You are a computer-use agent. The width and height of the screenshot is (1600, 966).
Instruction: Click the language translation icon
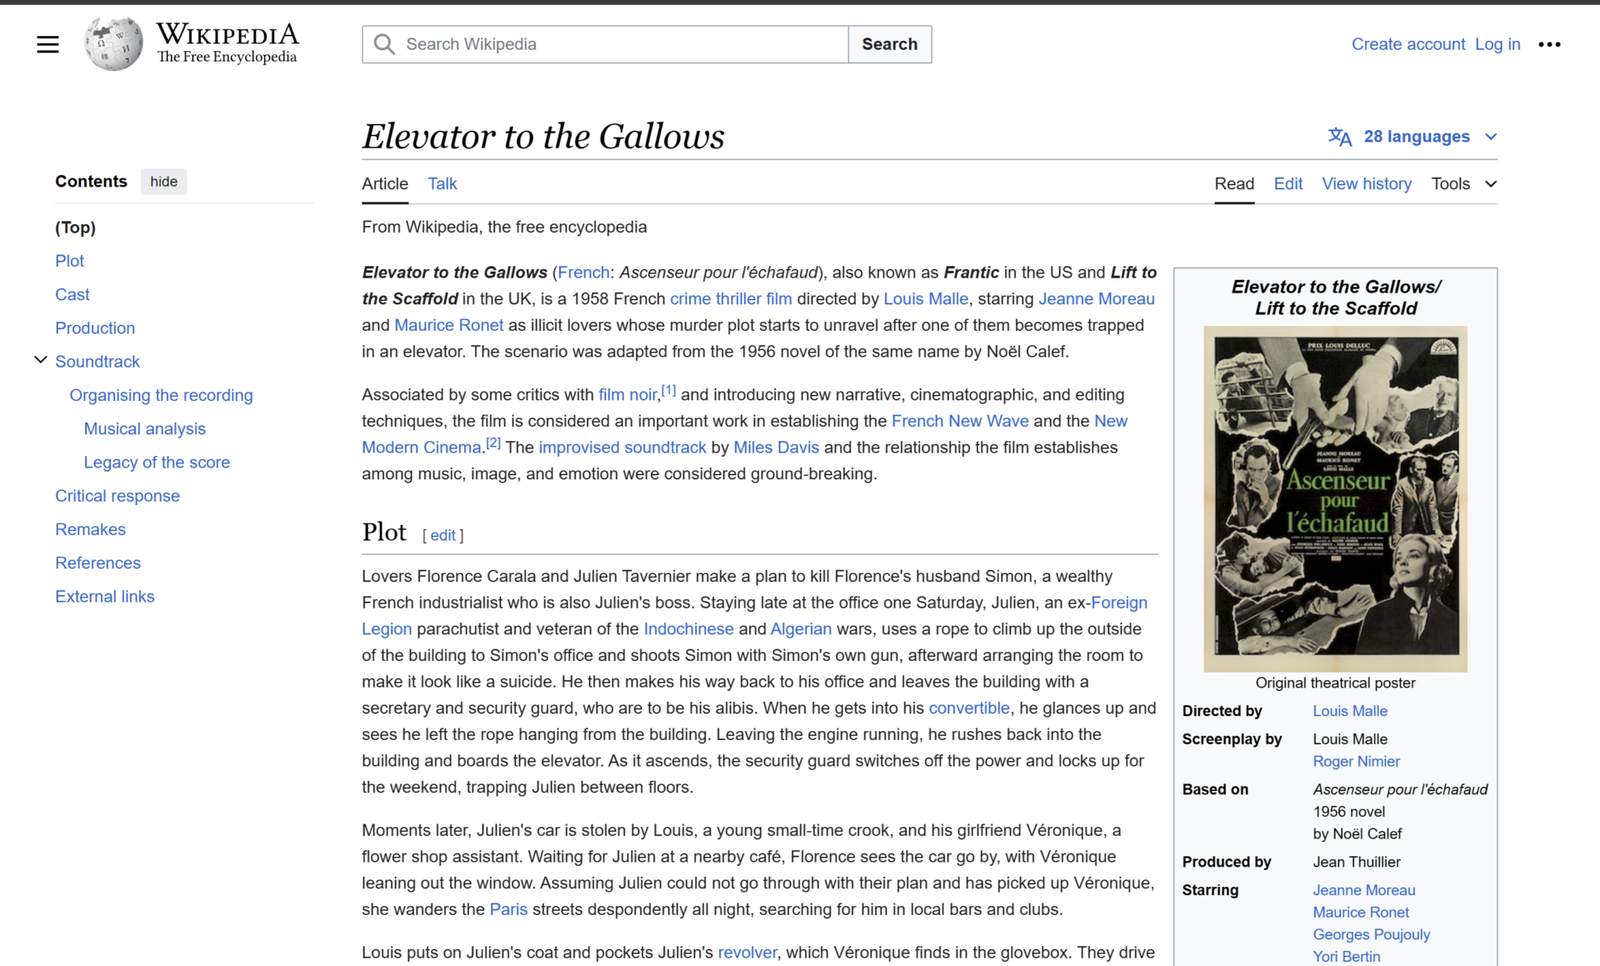pyautogui.click(x=1339, y=137)
